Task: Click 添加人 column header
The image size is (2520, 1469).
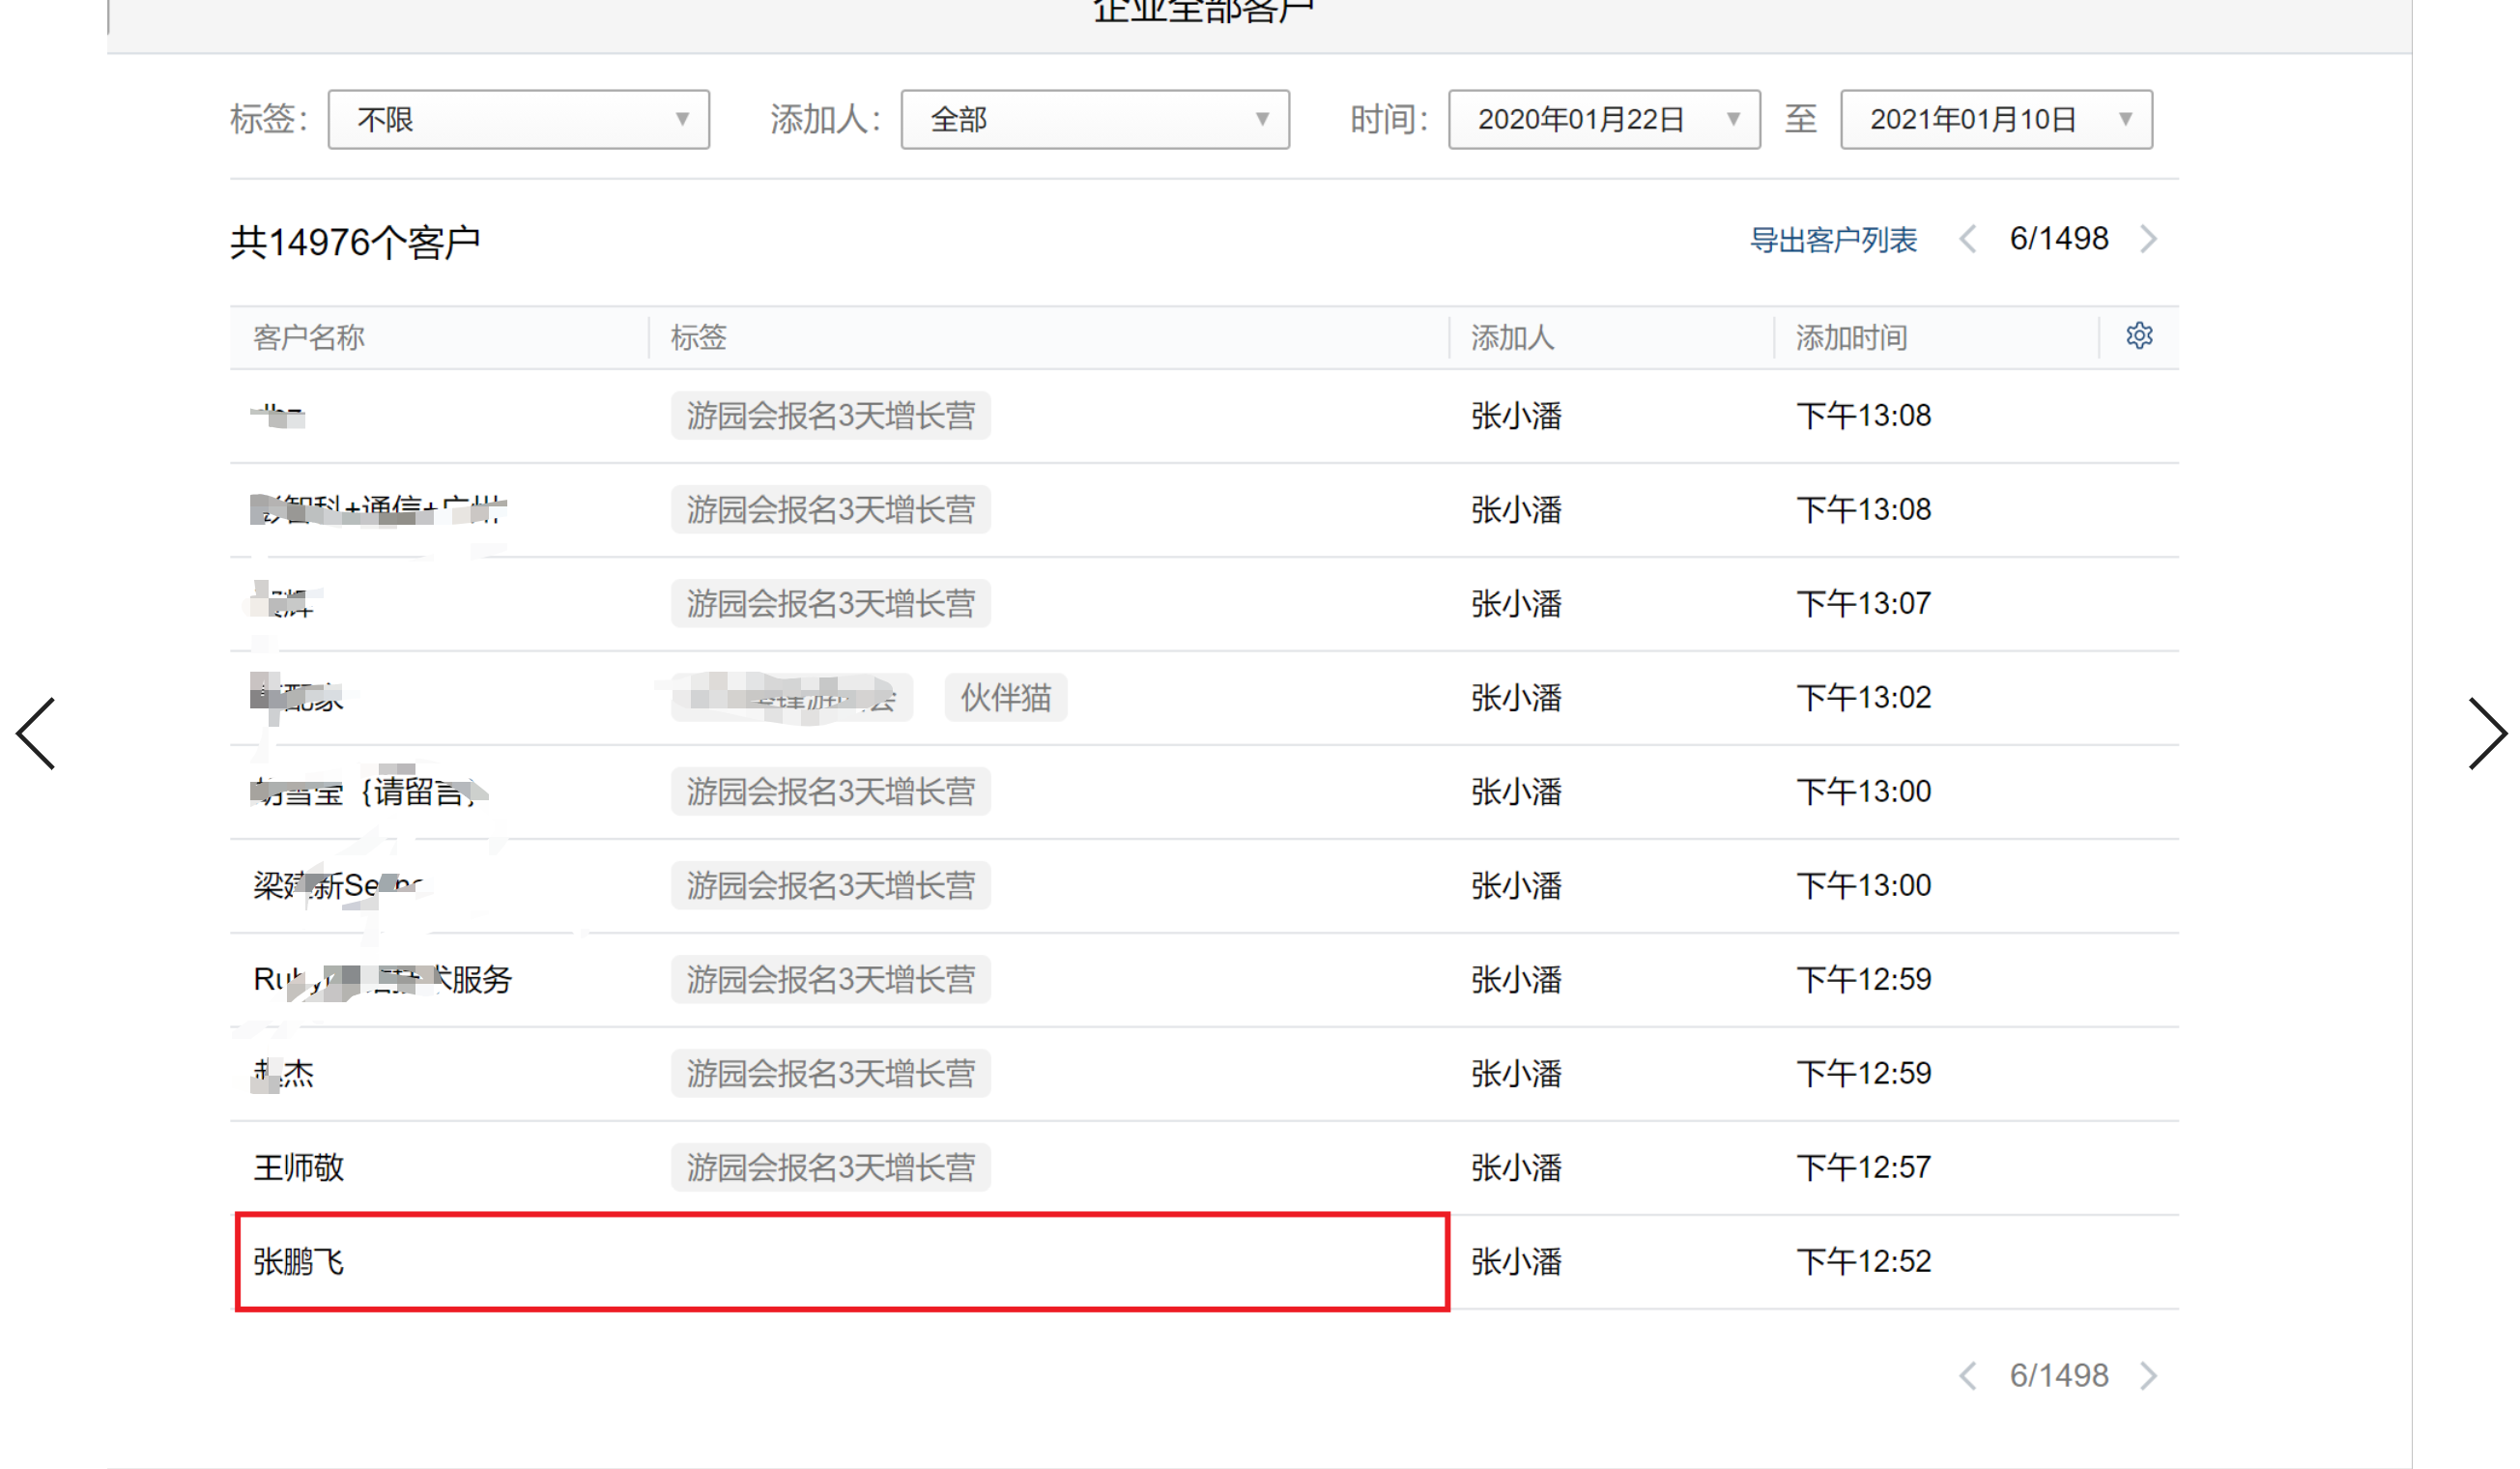Action: (x=1512, y=338)
